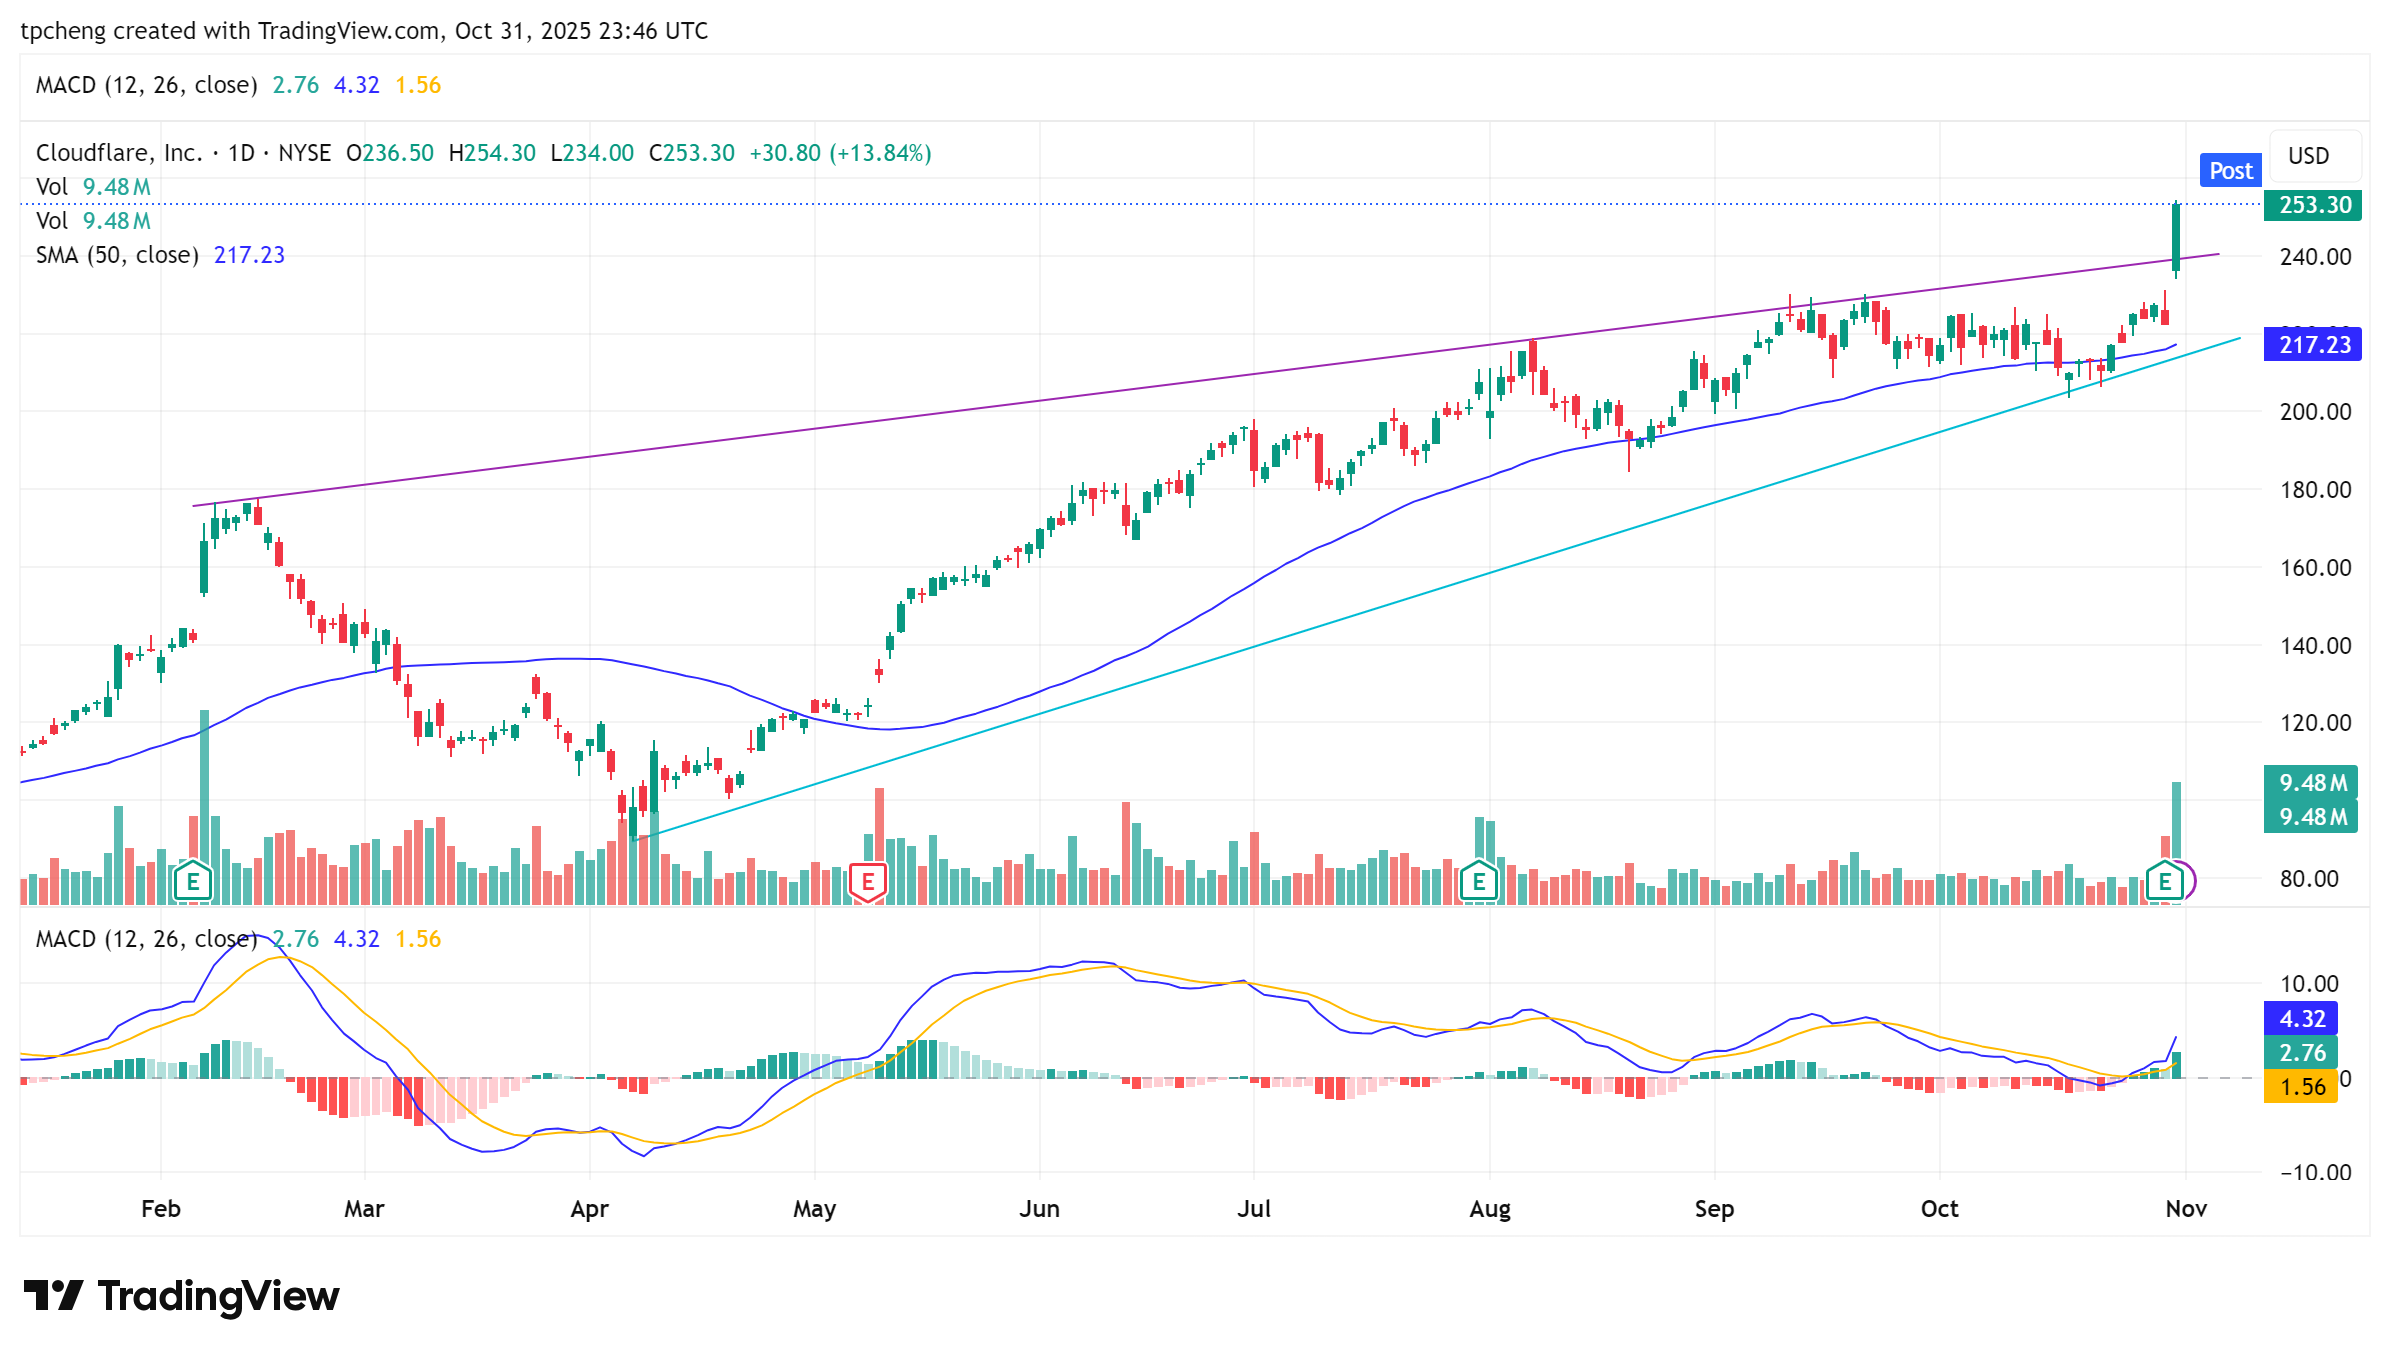The width and height of the screenshot is (2390, 1356).
Task: Click the February green earnings E marker
Action: (x=193, y=882)
